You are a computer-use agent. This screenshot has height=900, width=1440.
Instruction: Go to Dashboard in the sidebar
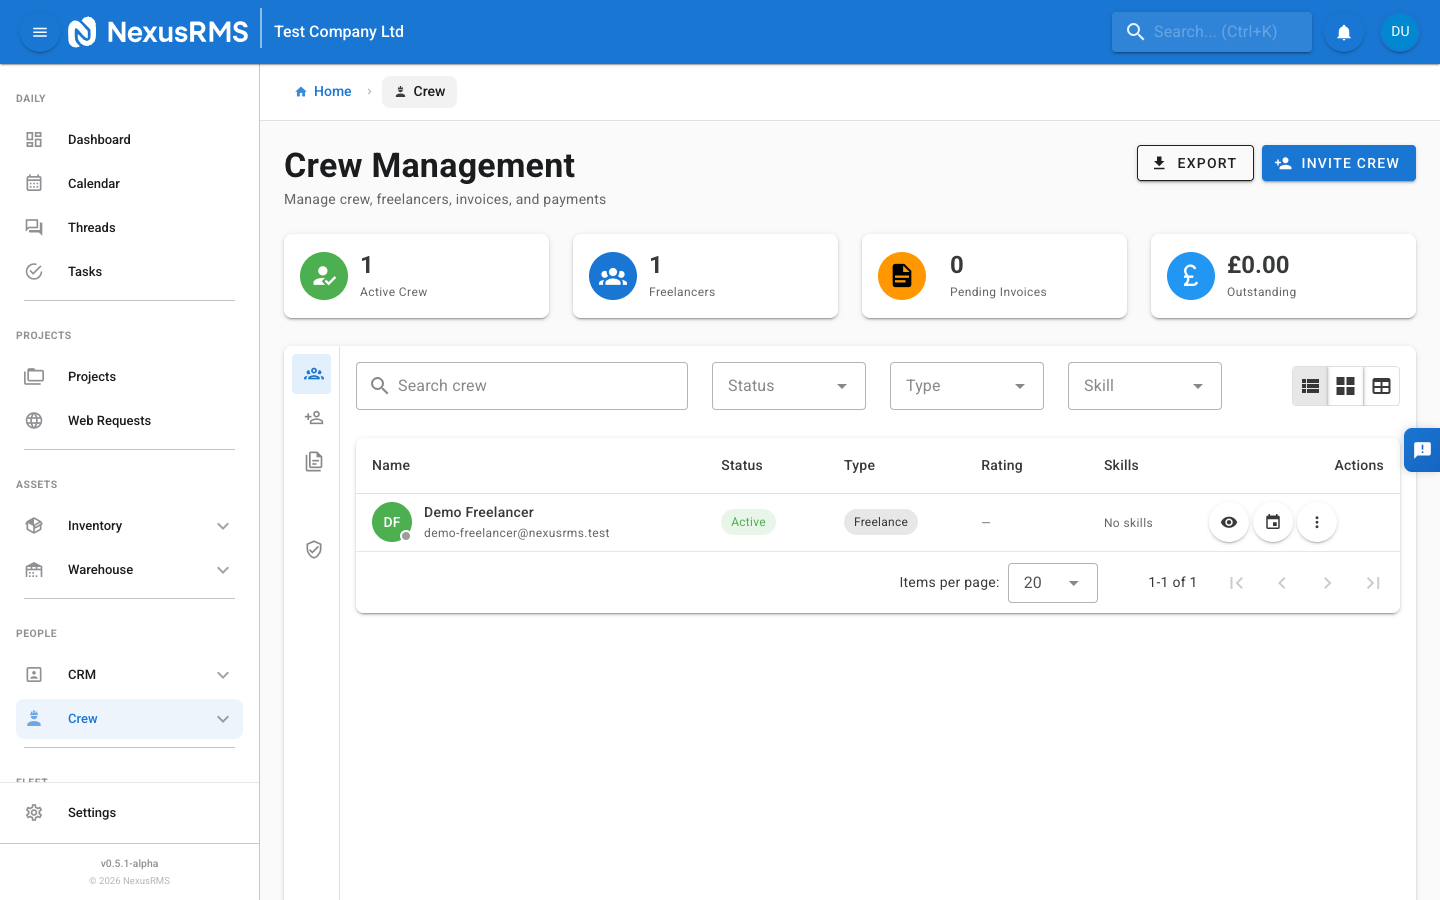point(99,139)
